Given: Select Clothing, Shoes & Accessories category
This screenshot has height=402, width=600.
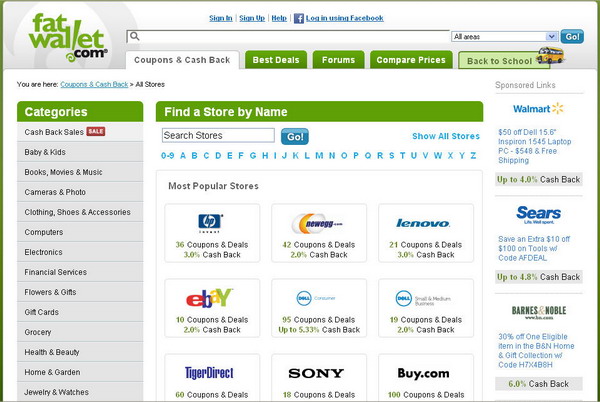Looking at the screenshot, I should pos(80,212).
